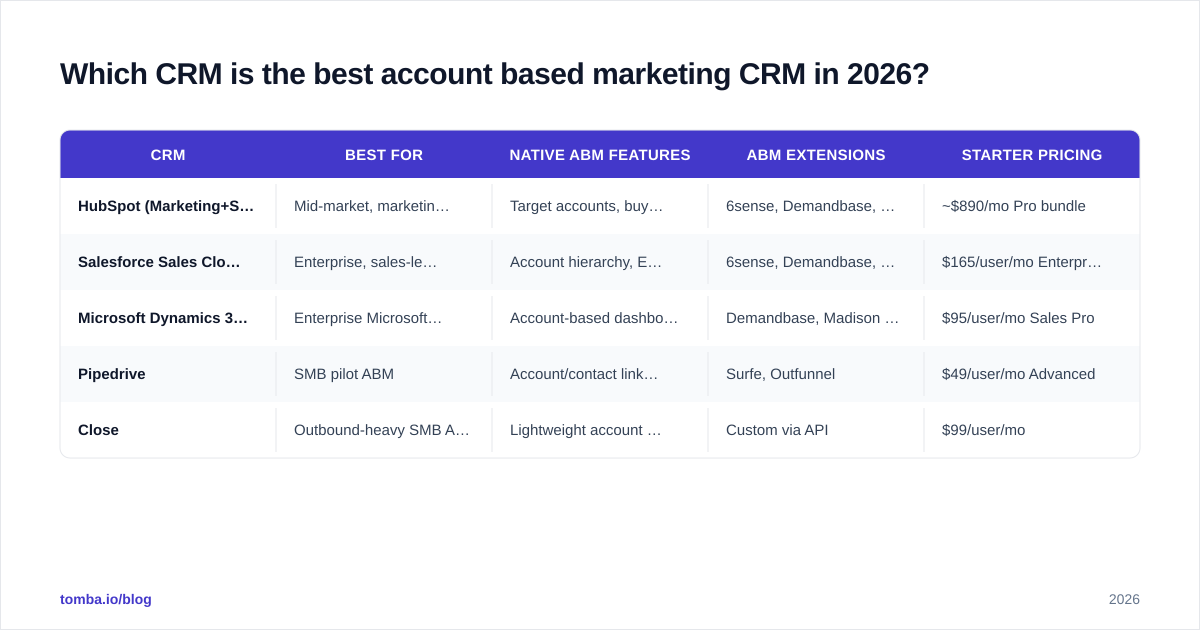Click the 'Target accounts, buy…' cell
1200x630 pixels.
600,206
